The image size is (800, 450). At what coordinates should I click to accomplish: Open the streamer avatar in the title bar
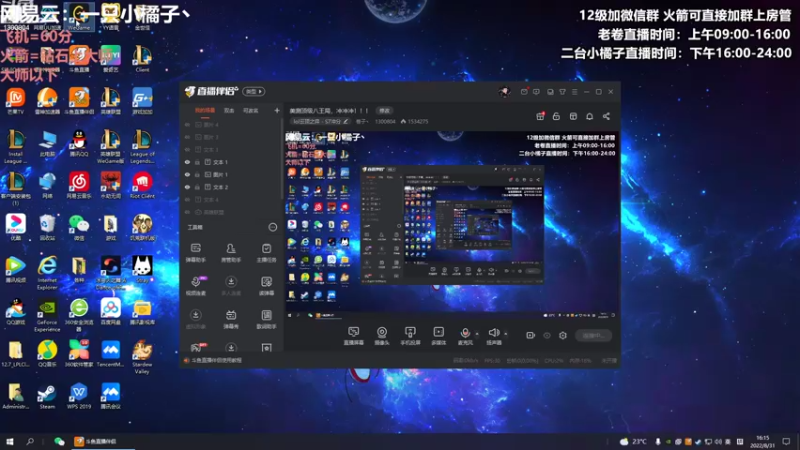coord(505,92)
